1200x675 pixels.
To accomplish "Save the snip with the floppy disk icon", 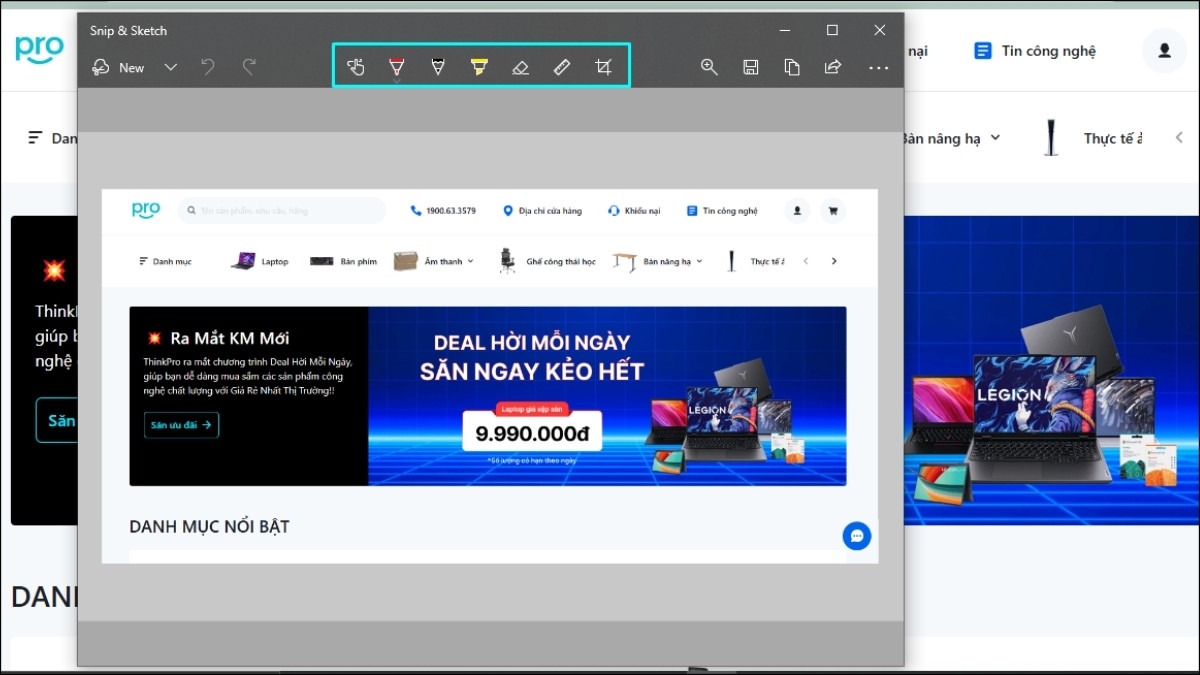I will click(751, 67).
